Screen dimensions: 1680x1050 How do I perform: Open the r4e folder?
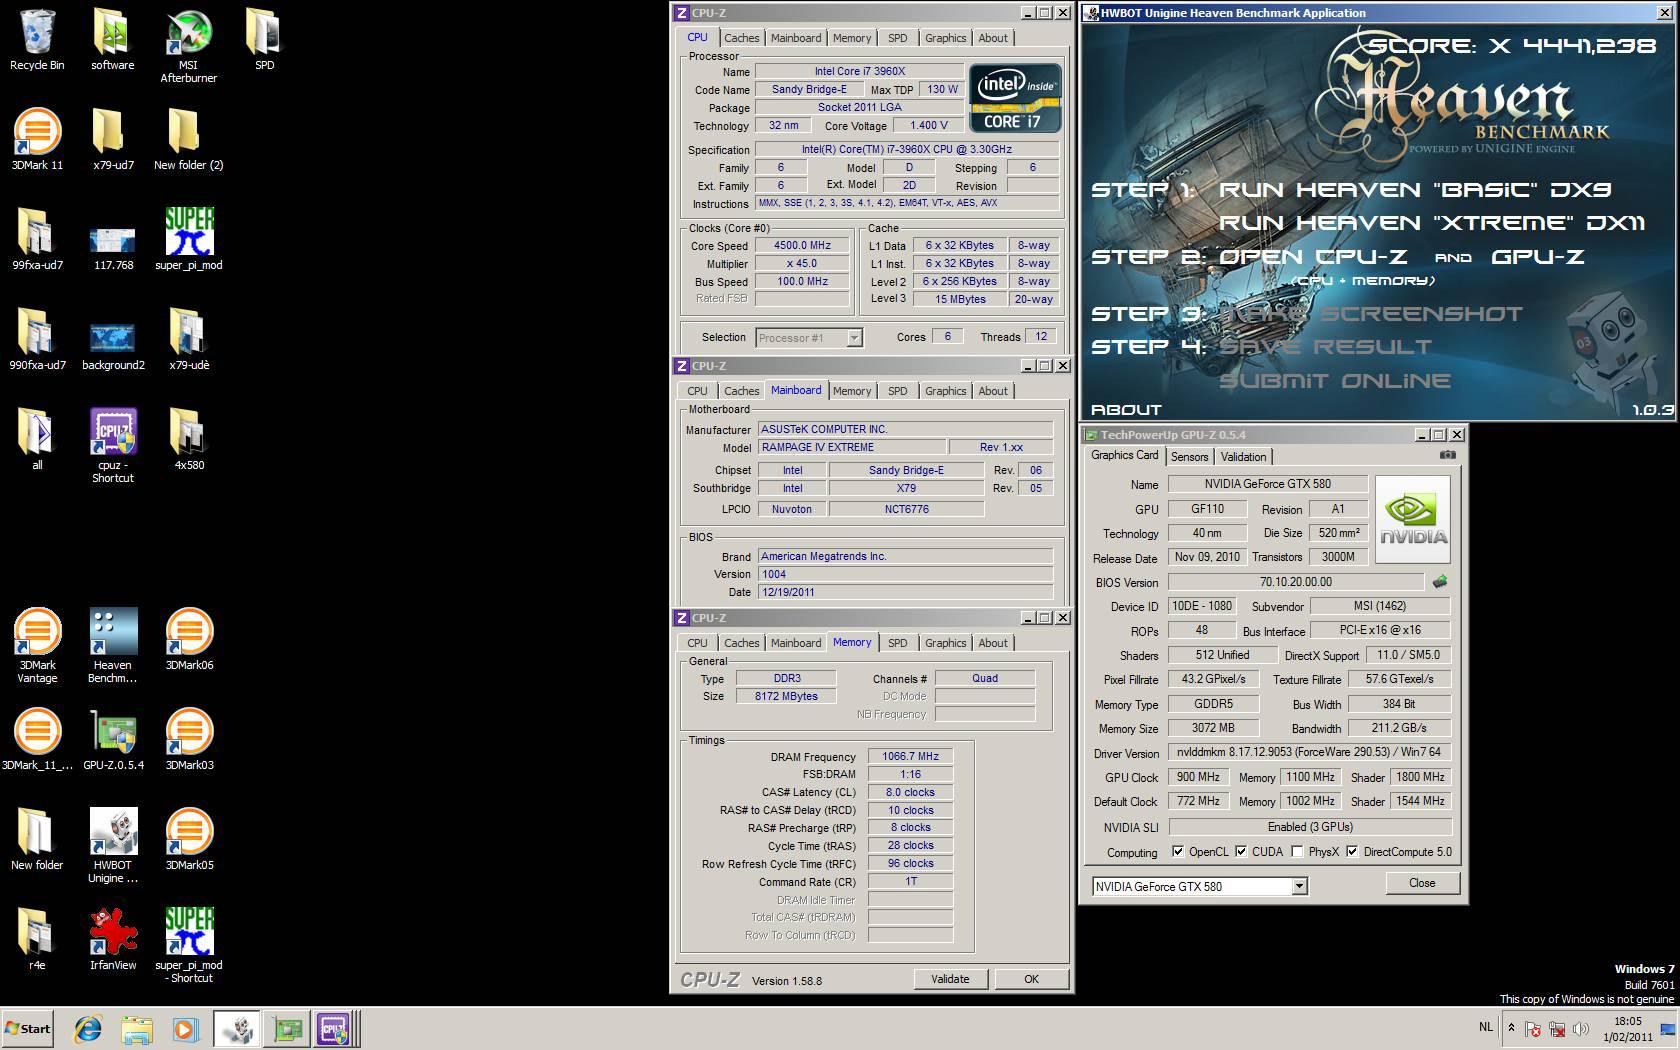click(37, 940)
